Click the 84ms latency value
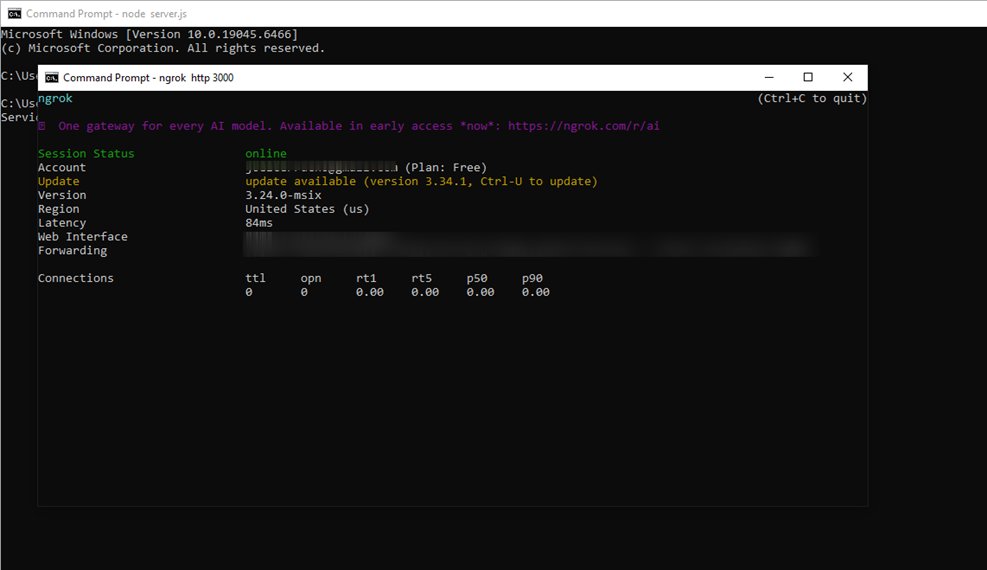Image resolution: width=987 pixels, height=570 pixels. [259, 223]
